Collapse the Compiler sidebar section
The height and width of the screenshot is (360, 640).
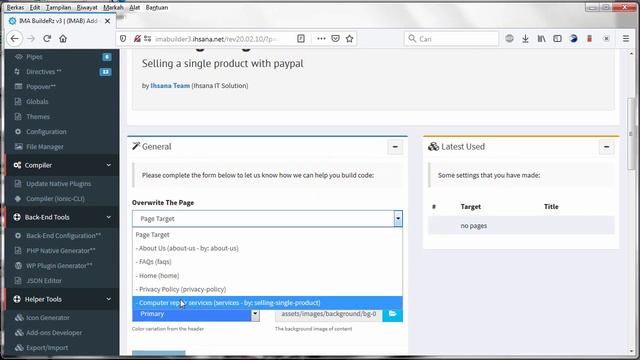pyautogui.click(x=62, y=165)
